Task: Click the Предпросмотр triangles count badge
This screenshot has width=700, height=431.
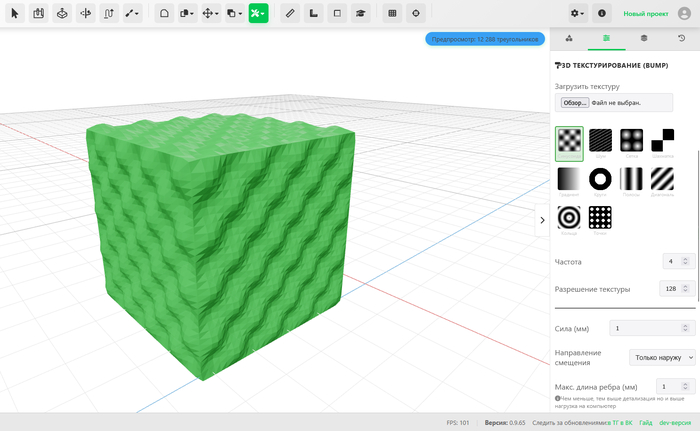Action: (x=485, y=39)
